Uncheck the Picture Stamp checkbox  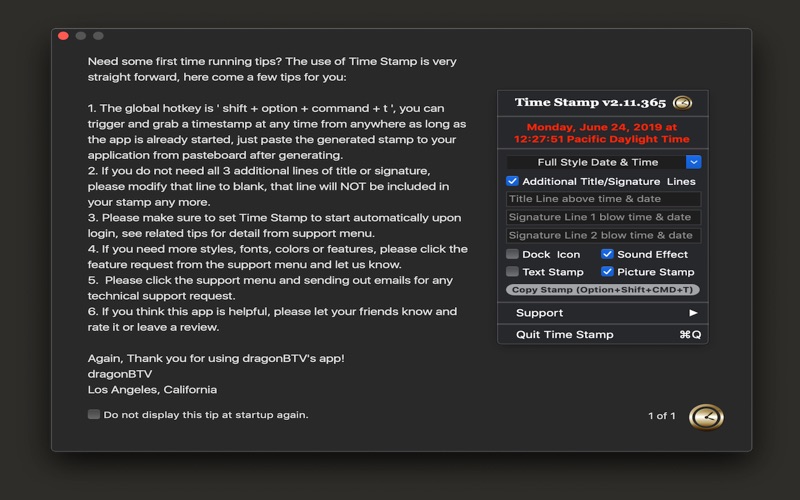tap(607, 271)
